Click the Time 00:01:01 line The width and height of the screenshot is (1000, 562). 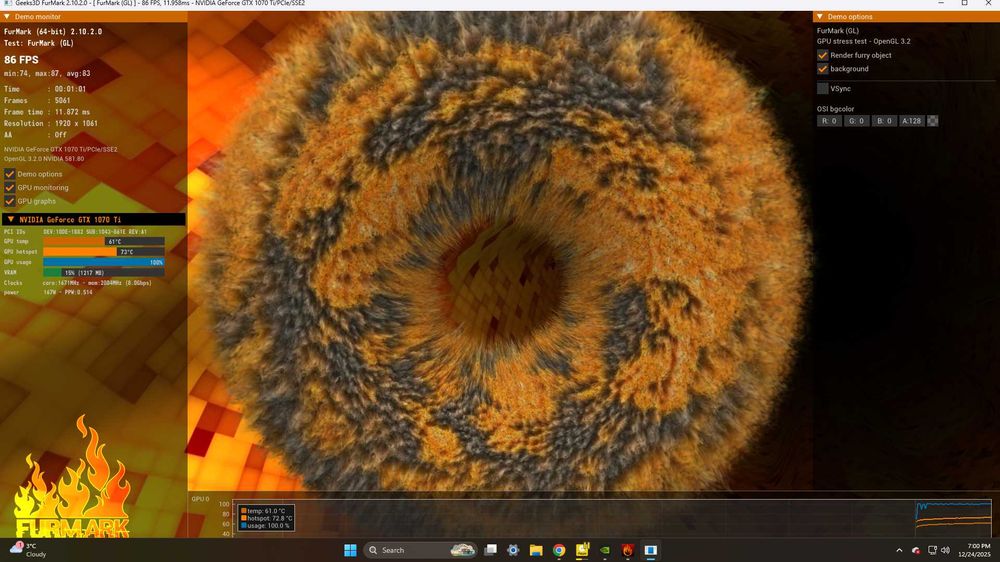pos(45,89)
